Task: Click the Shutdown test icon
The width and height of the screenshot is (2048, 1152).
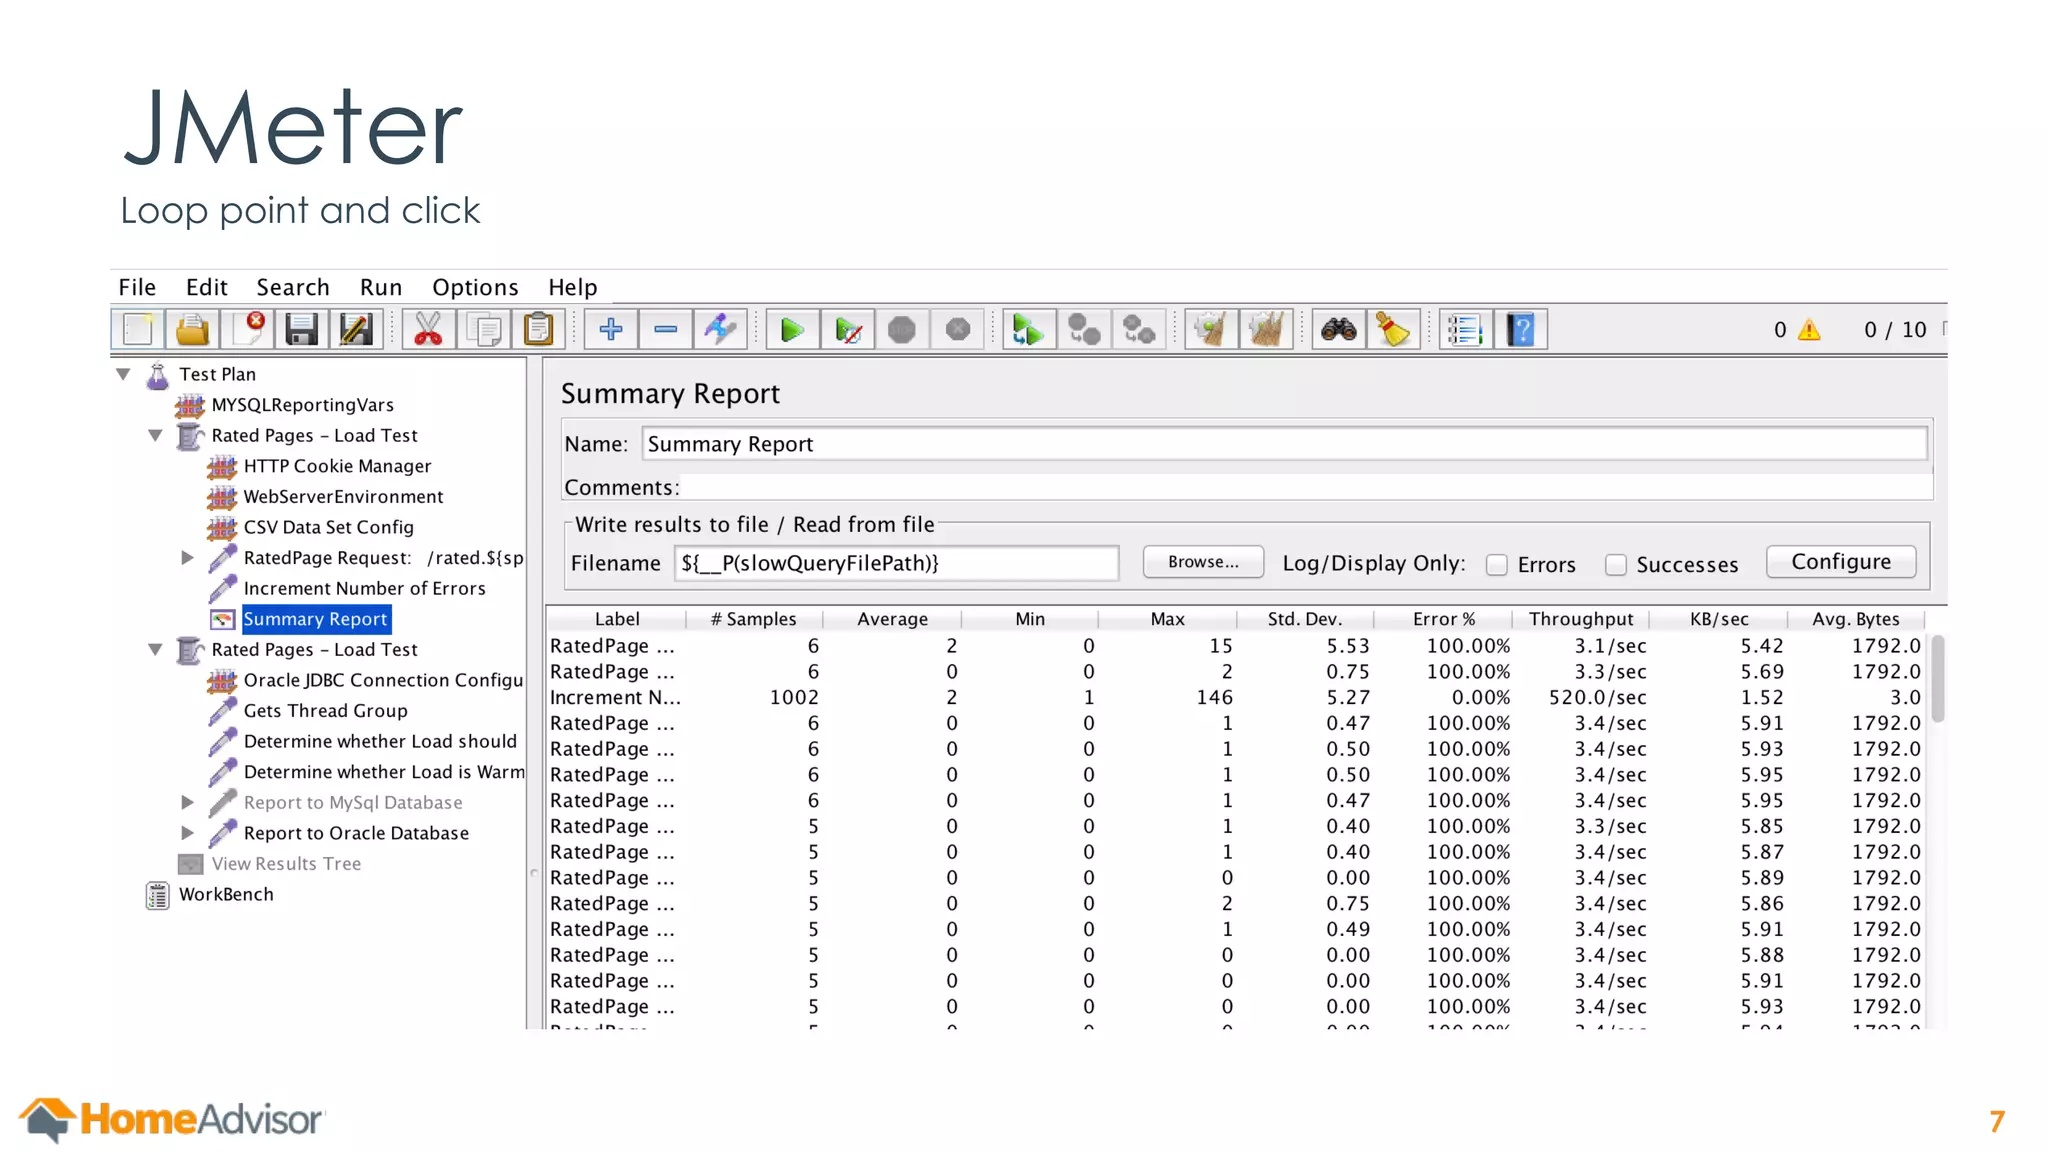Action: [x=957, y=329]
